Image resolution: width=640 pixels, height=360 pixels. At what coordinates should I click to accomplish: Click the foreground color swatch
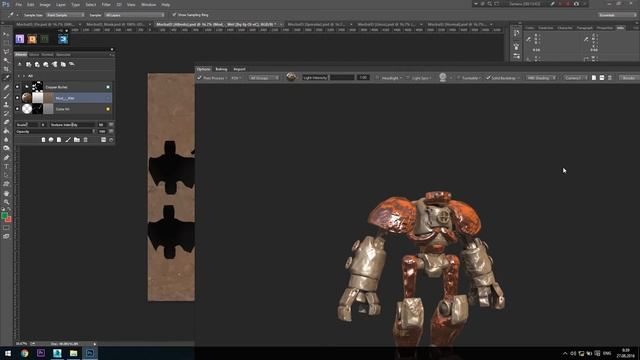(x=4, y=216)
